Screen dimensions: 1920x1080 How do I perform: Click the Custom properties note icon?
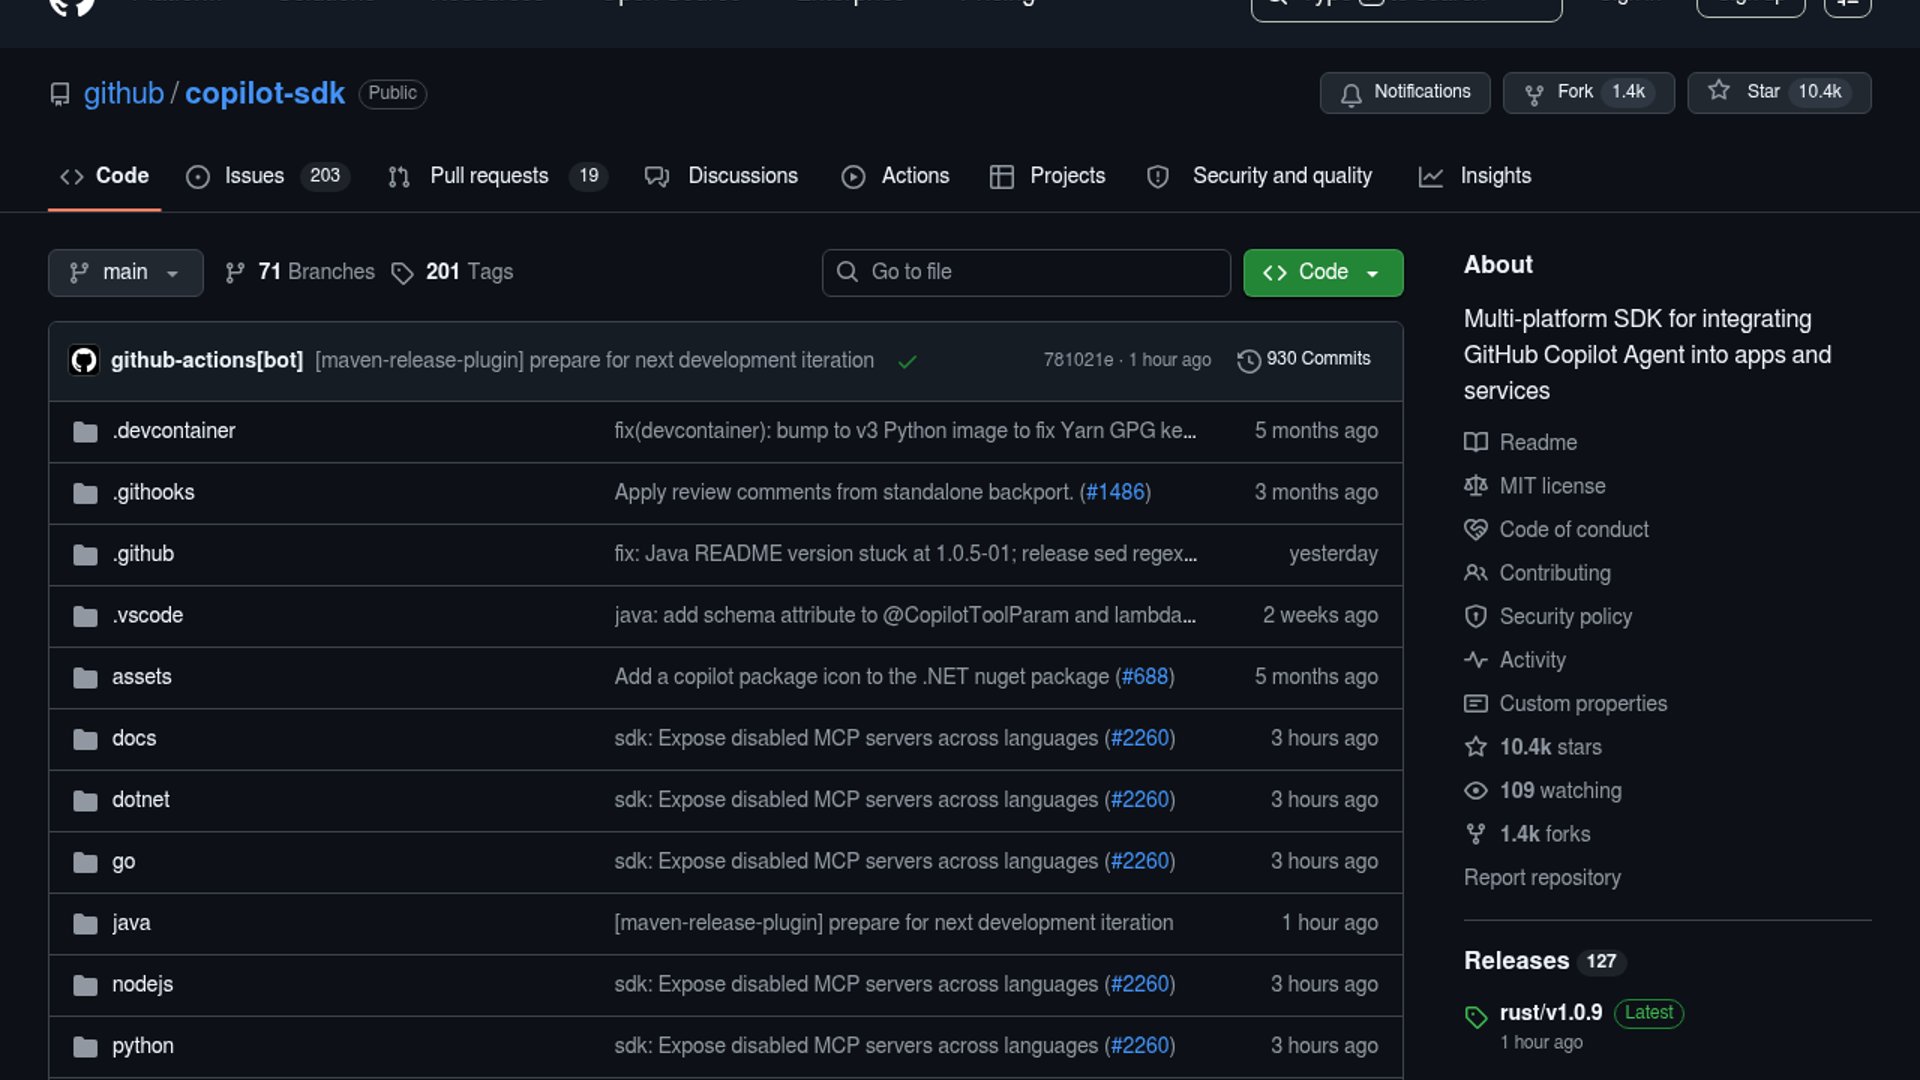(1476, 704)
